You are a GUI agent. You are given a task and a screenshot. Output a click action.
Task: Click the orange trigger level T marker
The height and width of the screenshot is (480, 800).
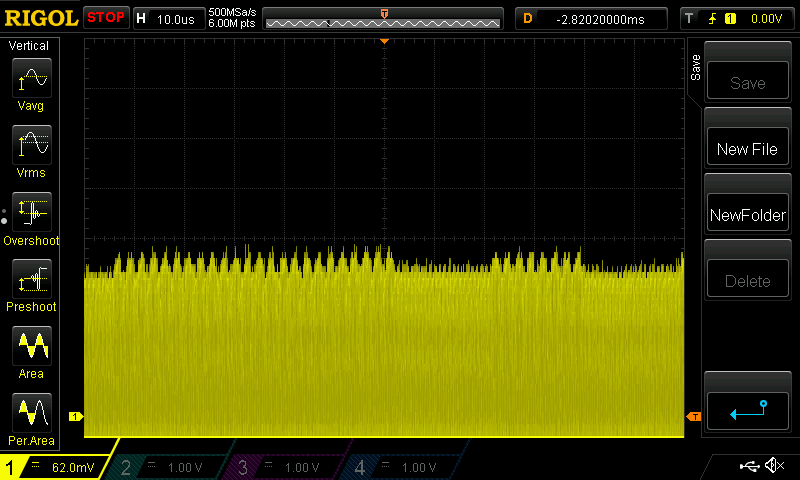[694, 417]
